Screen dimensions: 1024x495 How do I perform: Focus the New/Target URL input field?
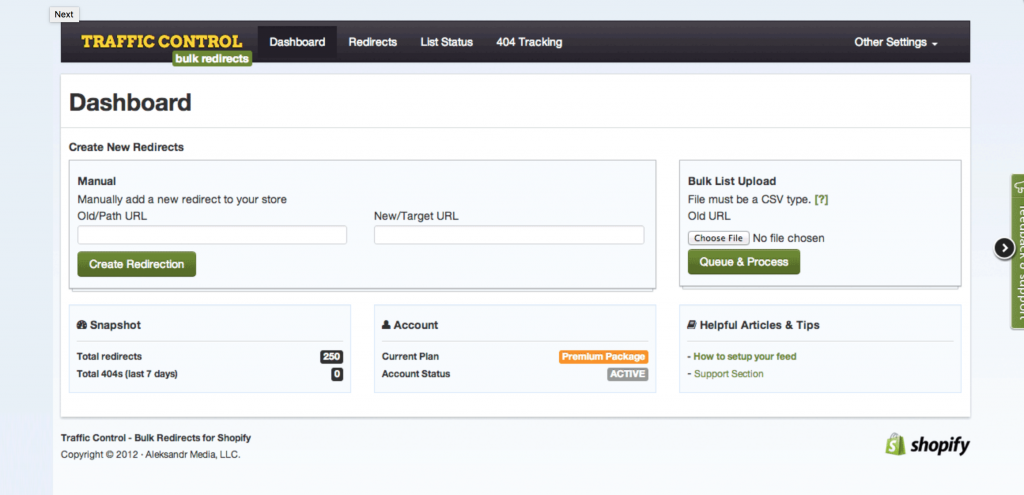pos(509,235)
